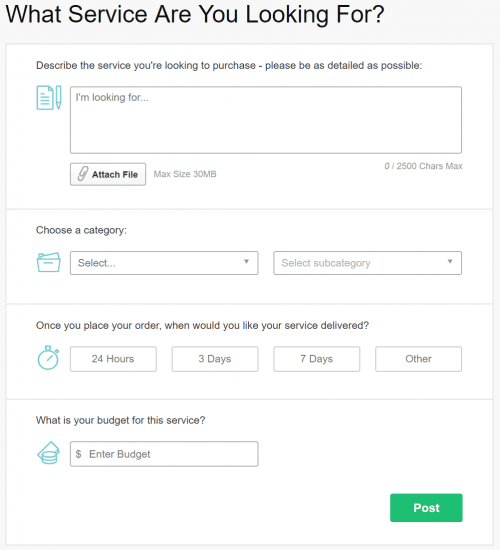Choose the Other delivery time option
500x550 pixels.
tap(419, 359)
